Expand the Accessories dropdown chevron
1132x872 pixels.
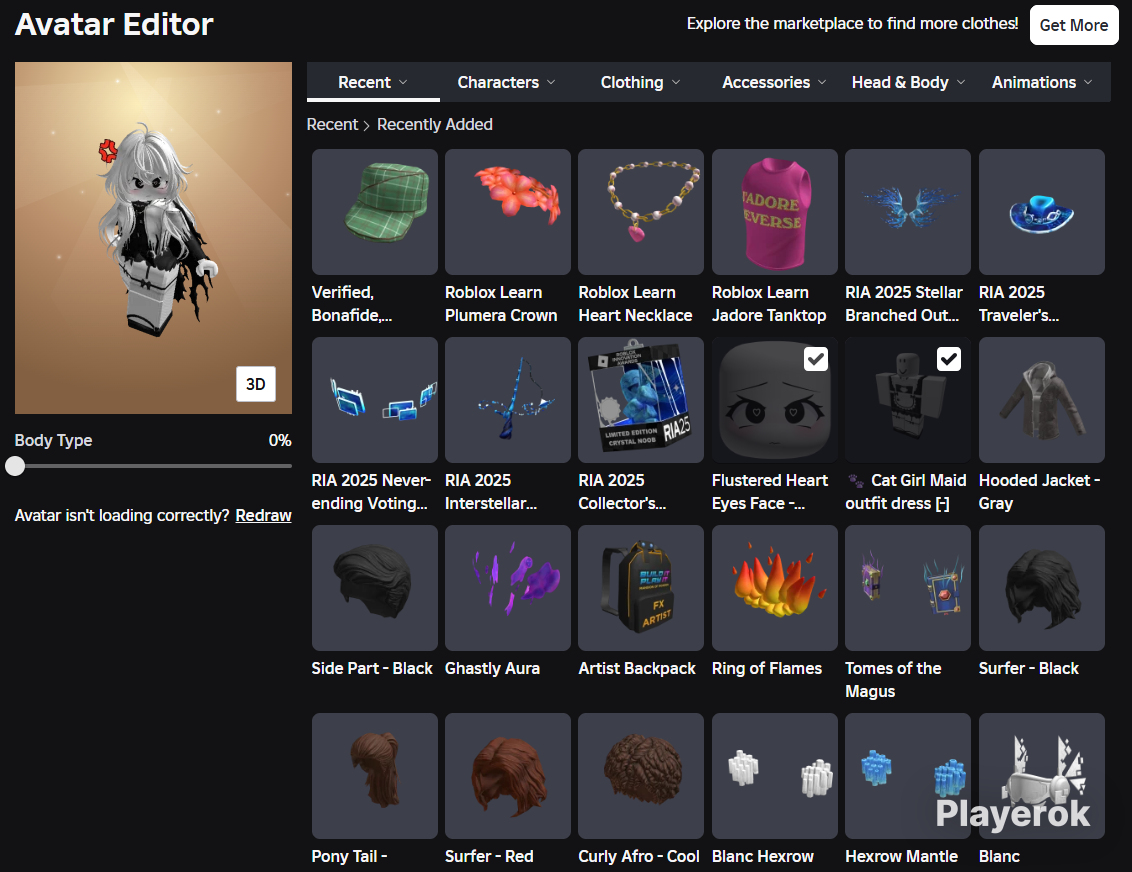pos(822,82)
